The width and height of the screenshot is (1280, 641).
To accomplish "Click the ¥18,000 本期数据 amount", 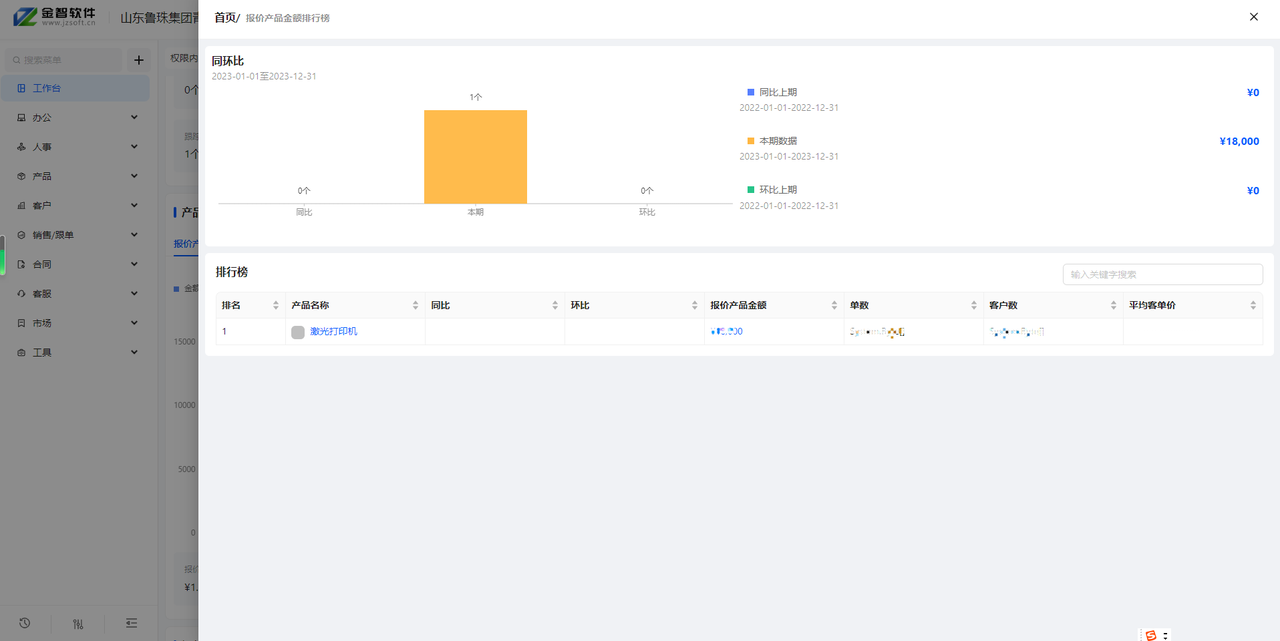I will [1239, 141].
